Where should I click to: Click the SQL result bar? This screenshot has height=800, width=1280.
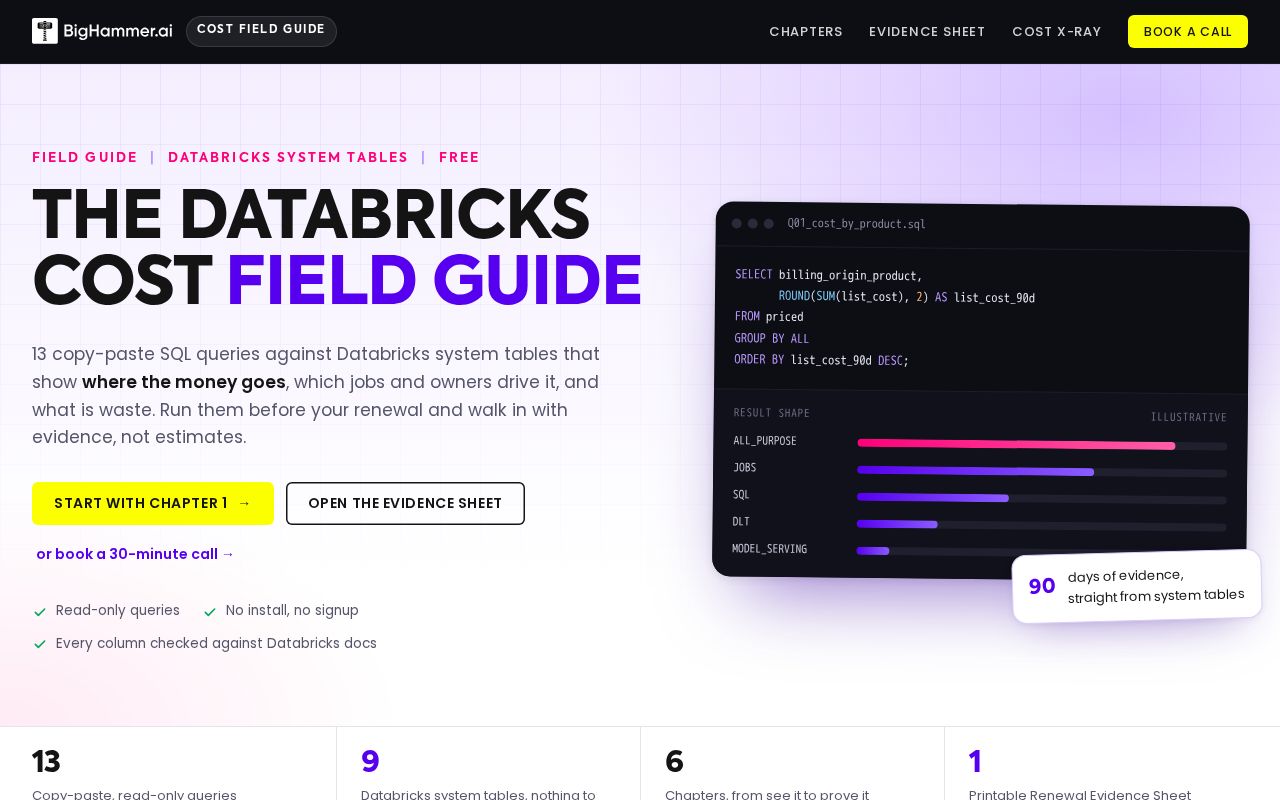pos(933,497)
